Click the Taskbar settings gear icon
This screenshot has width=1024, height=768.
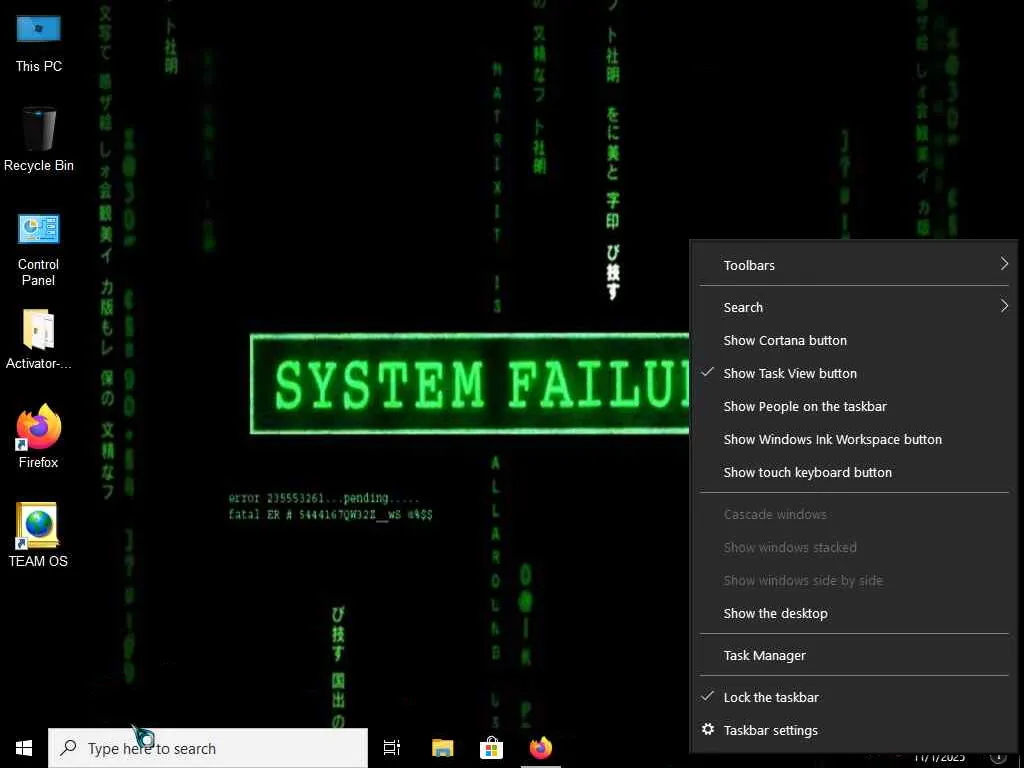click(x=707, y=729)
